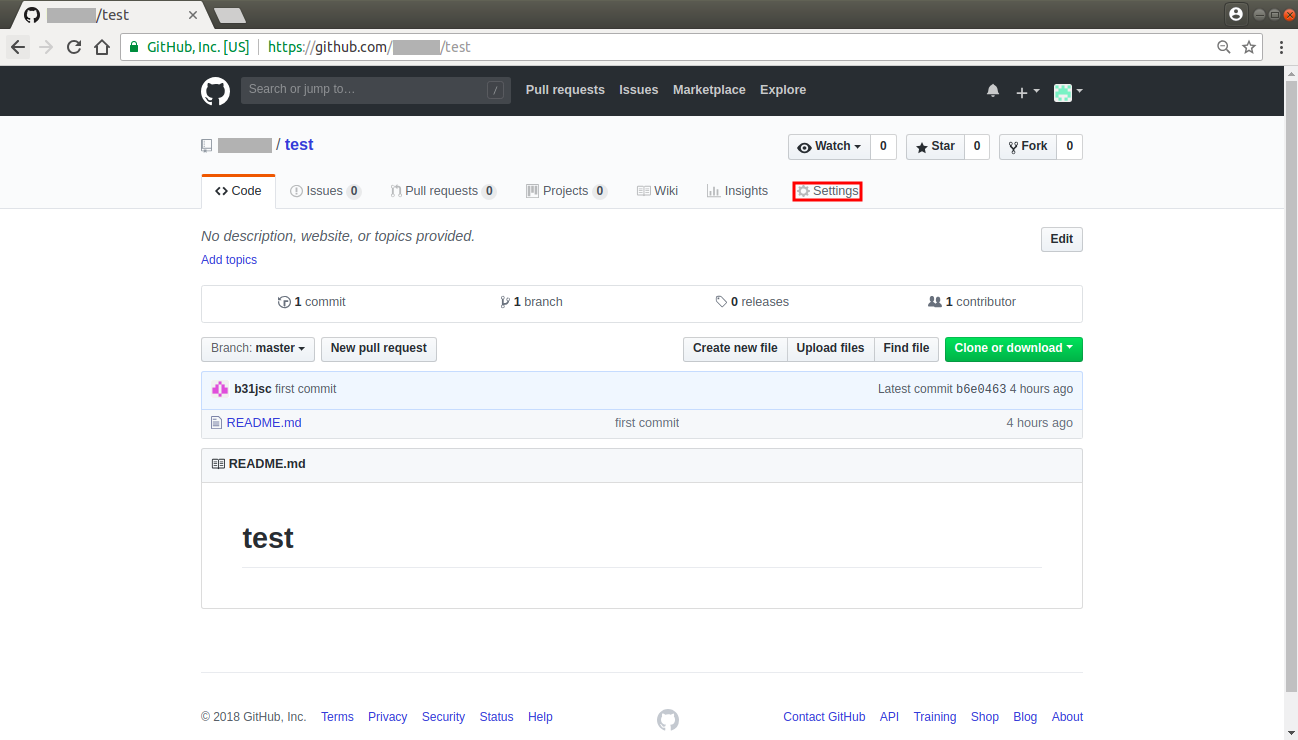Open Contact GitHub in footer
The height and width of the screenshot is (740, 1298).
824,717
